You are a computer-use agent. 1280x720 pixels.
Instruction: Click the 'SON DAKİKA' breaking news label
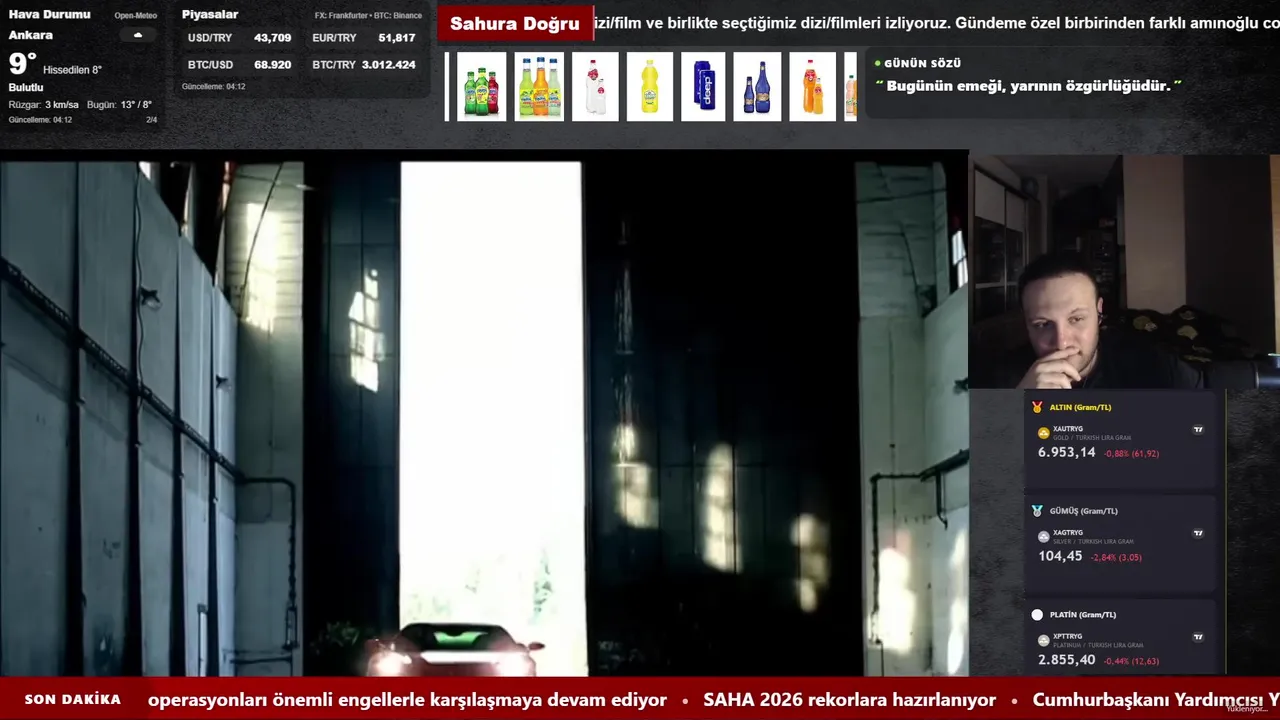73,699
